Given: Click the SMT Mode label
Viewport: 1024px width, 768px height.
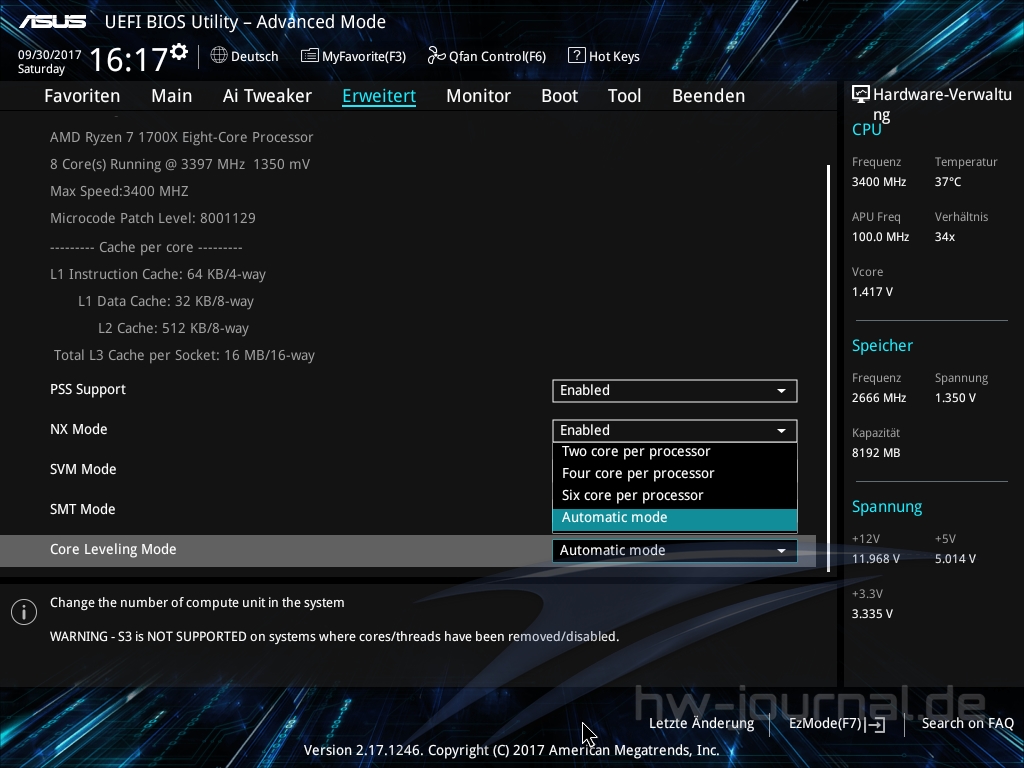Looking at the screenshot, I should [x=83, y=509].
